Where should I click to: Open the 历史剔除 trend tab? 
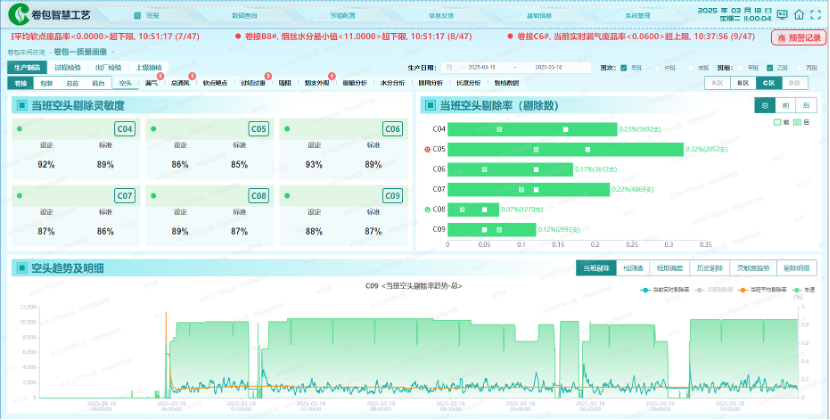tap(709, 268)
